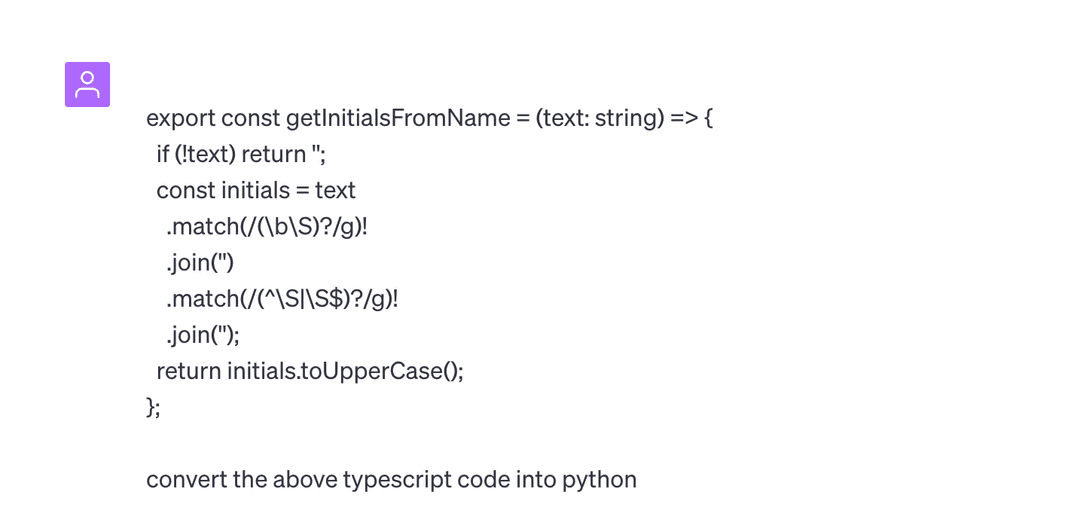This screenshot has width=1080, height=523.
Task: Click the 'text' parameter name in parentheses
Action: point(565,118)
